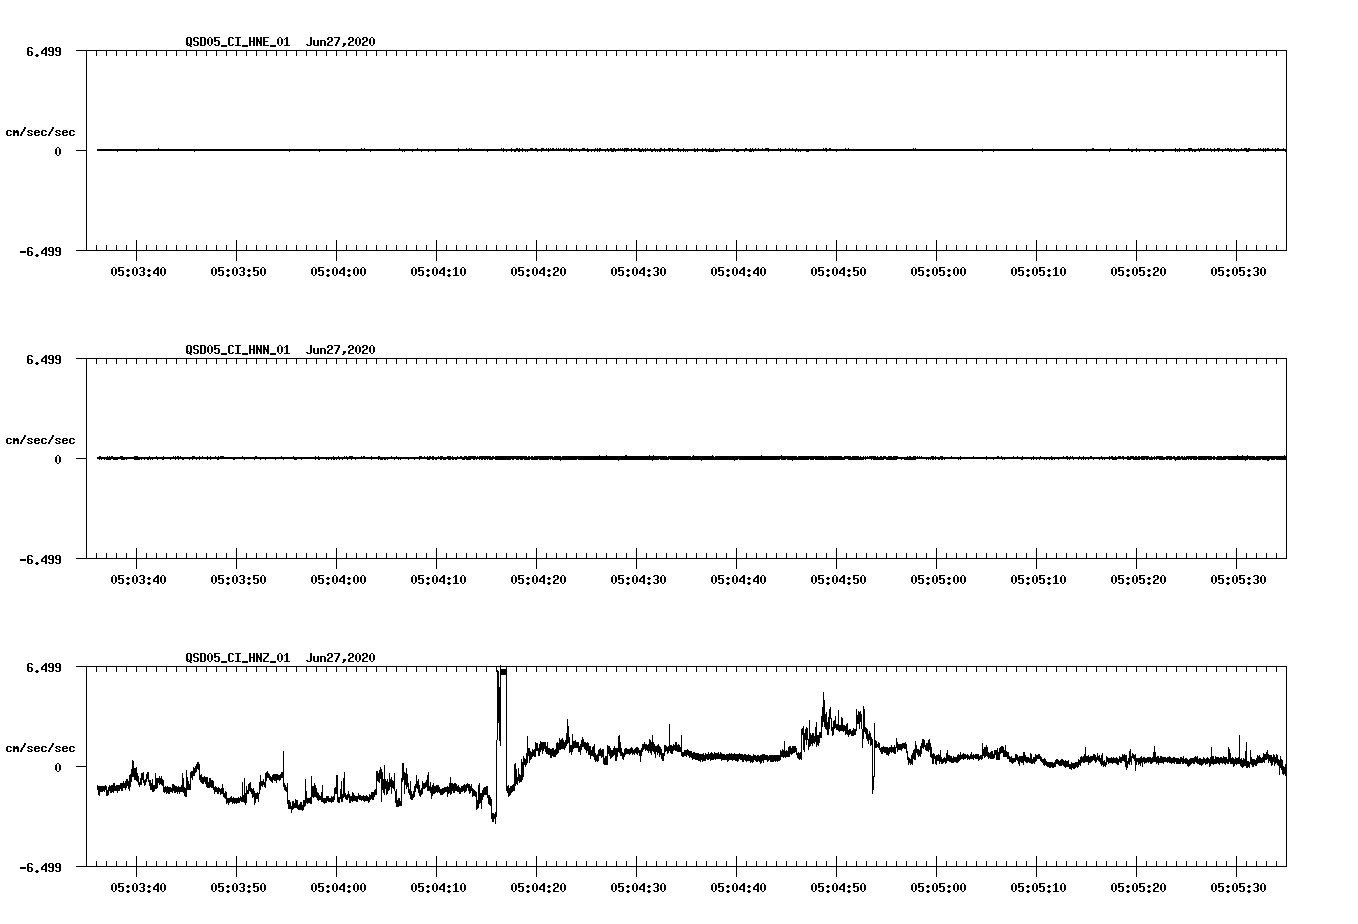Click the 05:04:30 time label under HNN plot
1358x924 pixels.
pos(638,580)
